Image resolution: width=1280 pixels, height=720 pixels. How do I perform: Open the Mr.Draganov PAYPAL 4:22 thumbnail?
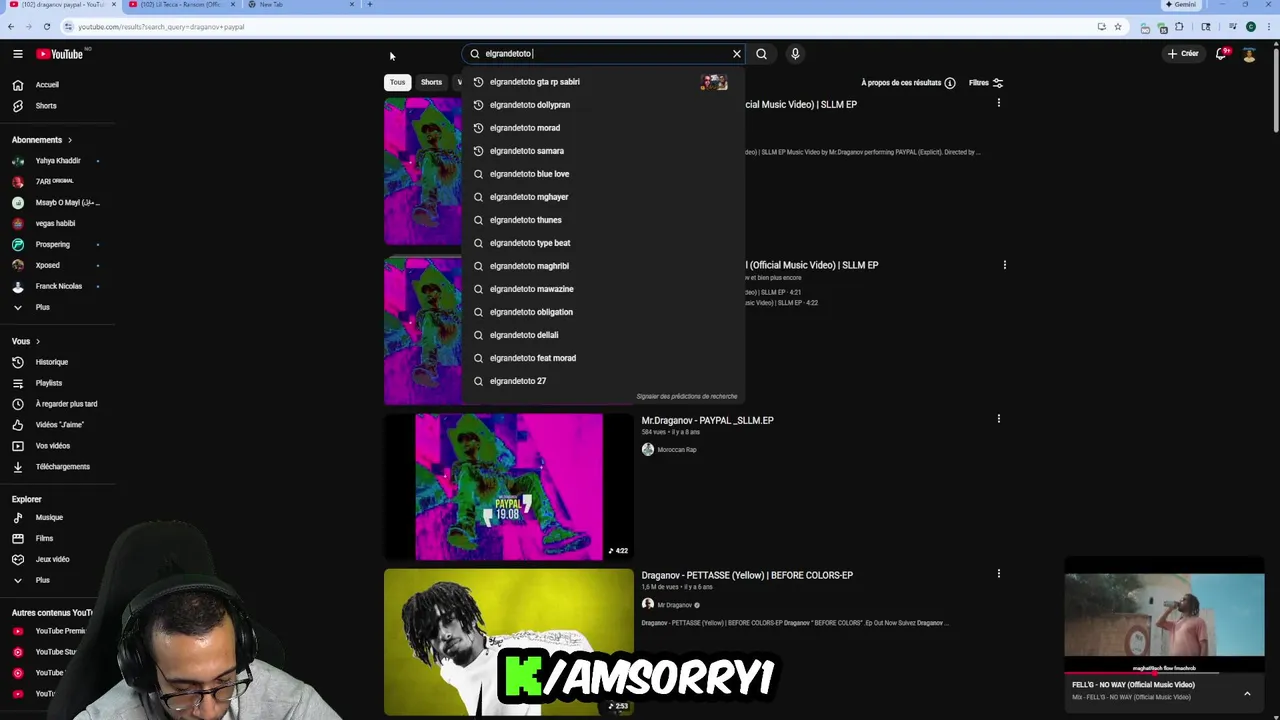[509, 487]
